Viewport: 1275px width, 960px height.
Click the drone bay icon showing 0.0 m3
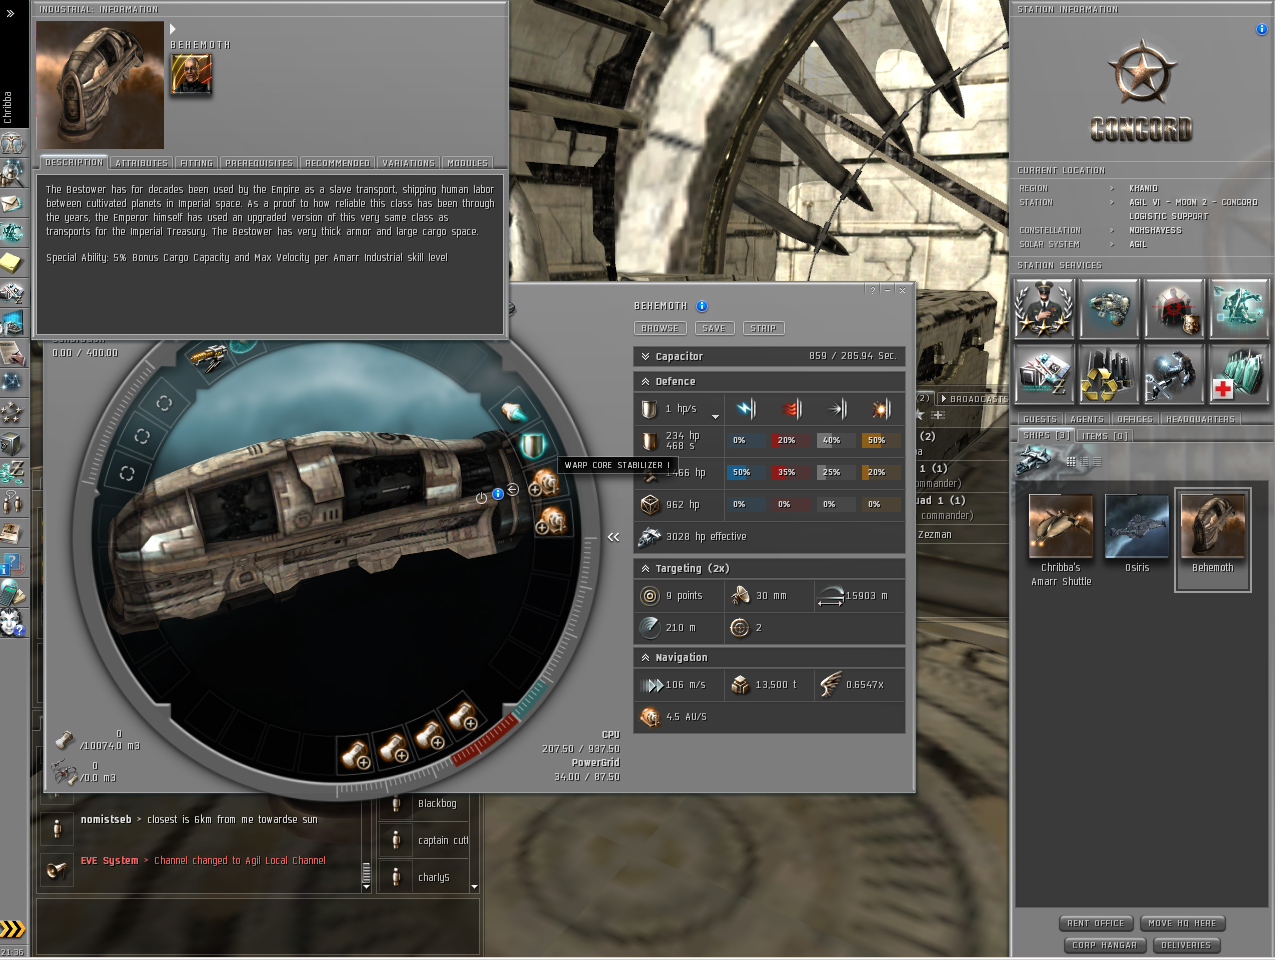coord(65,772)
